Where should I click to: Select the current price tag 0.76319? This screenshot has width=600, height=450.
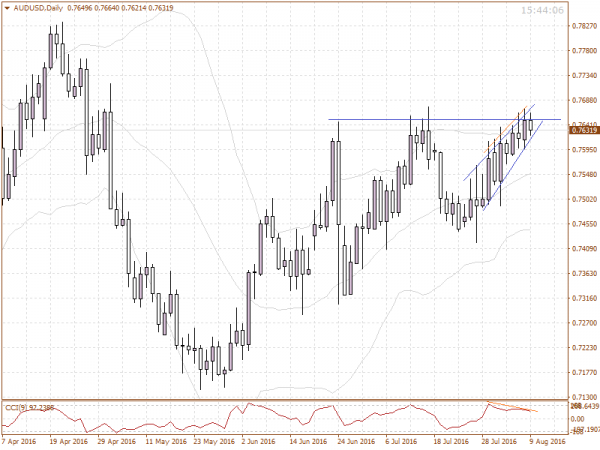[x=584, y=131]
